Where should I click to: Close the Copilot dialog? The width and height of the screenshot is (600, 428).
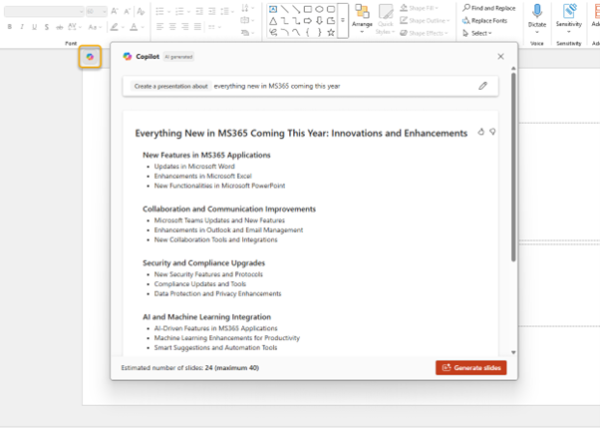pyautogui.click(x=501, y=57)
